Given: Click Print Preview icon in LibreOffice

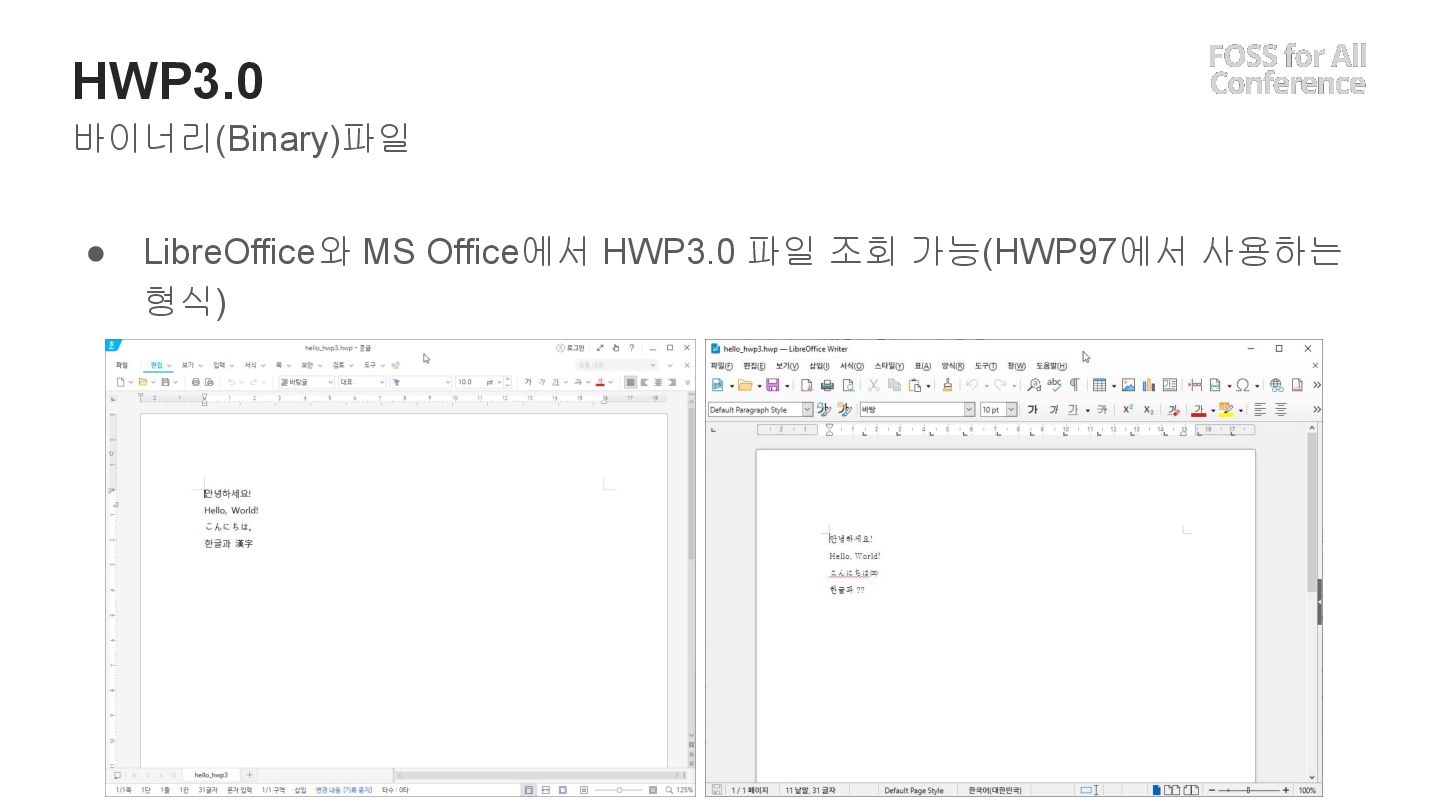Looking at the screenshot, I should pyautogui.click(x=848, y=385).
